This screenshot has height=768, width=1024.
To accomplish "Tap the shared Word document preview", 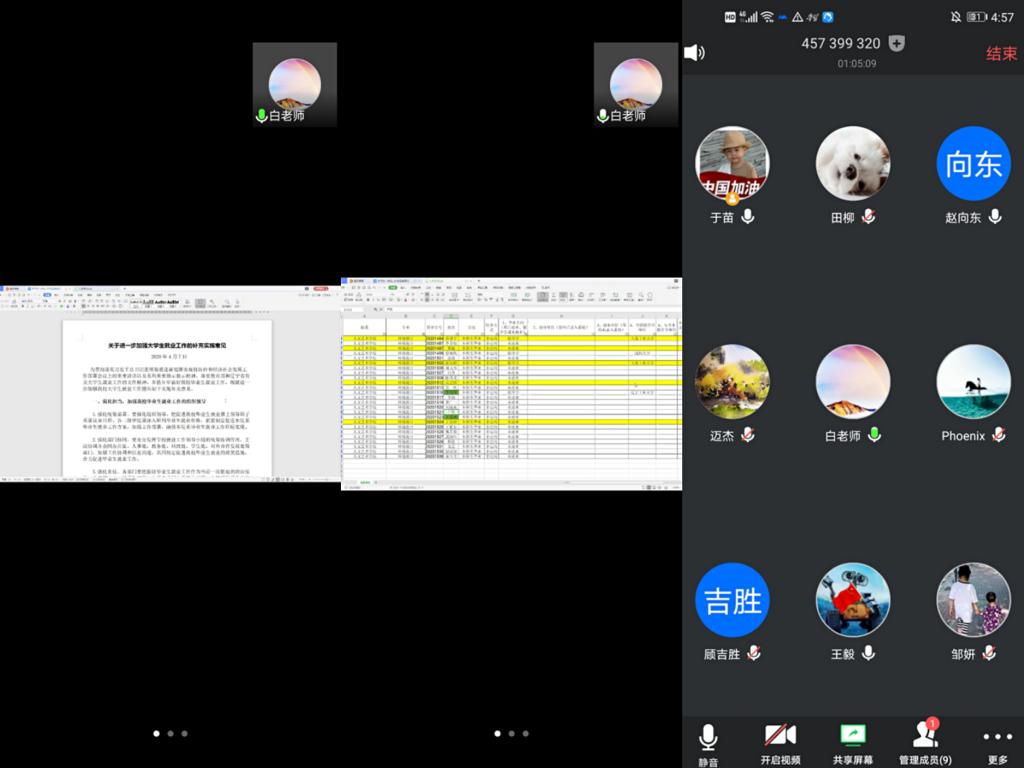I will [170, 384].
